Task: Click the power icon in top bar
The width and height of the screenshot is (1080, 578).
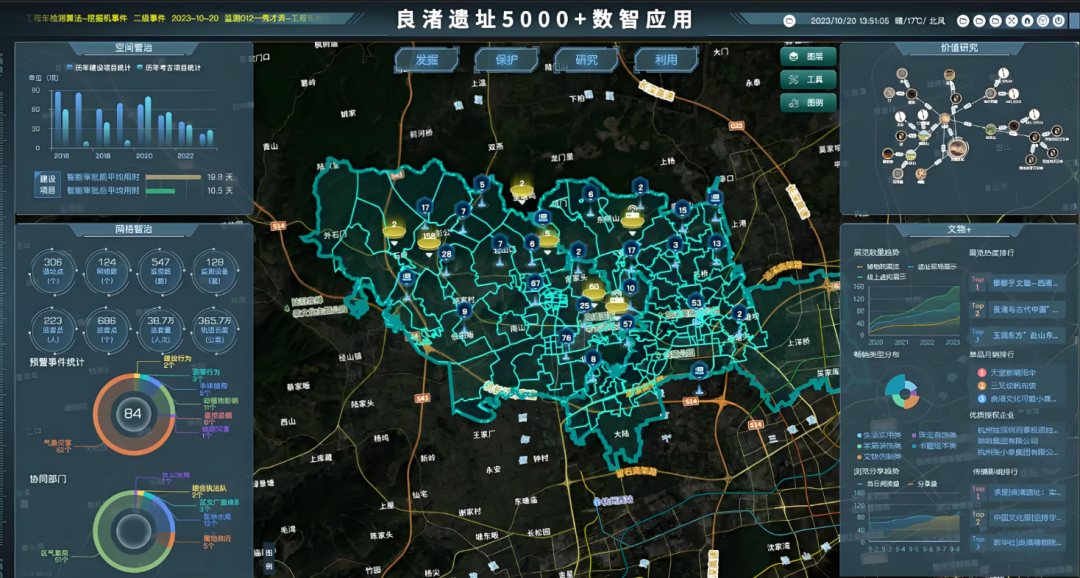Action: click(1059, 20)
